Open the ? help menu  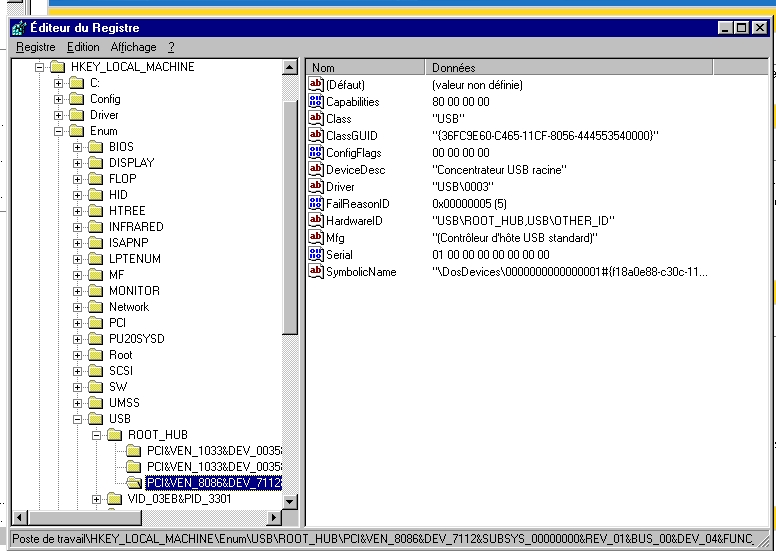tap(171, 47)
